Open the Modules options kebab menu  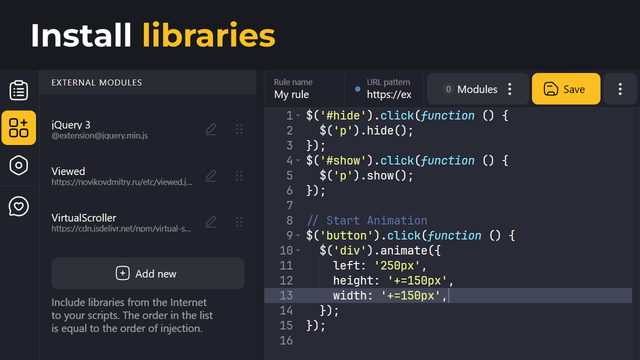[x=510, y=89]
